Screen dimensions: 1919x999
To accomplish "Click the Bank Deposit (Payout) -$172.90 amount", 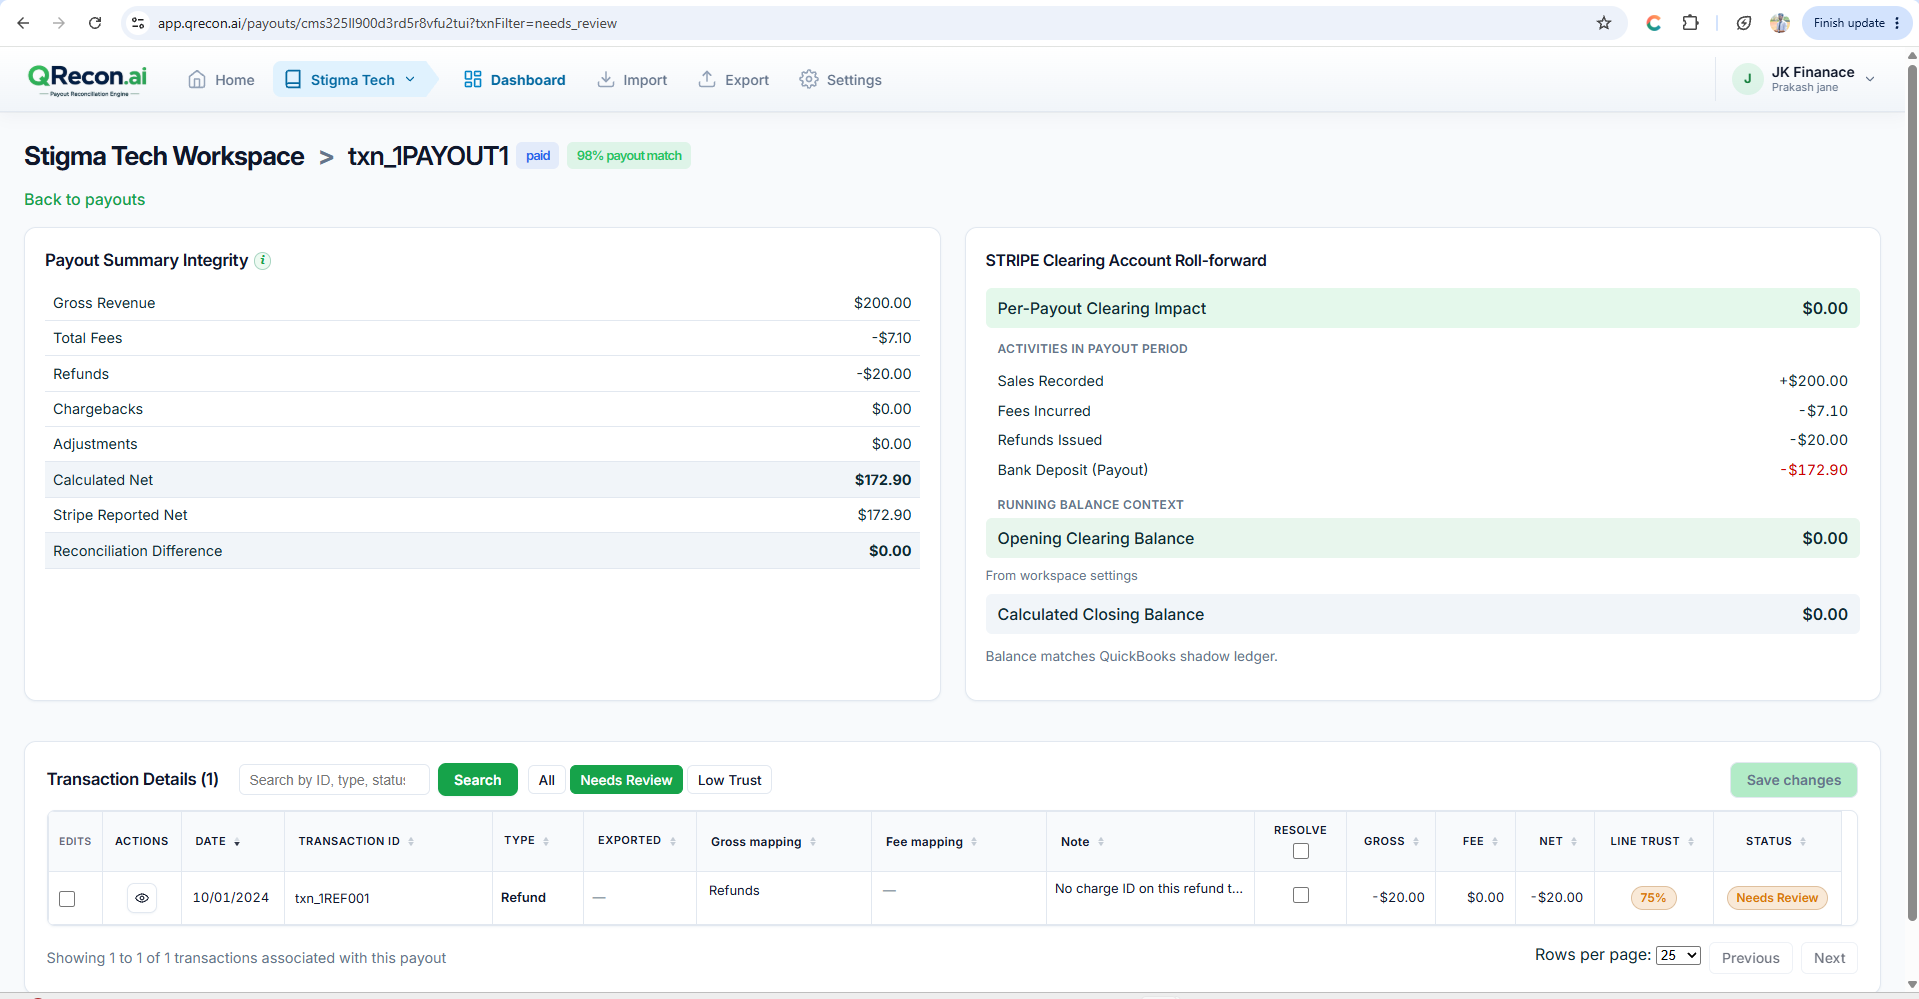I will click(x=1814, y=470).
